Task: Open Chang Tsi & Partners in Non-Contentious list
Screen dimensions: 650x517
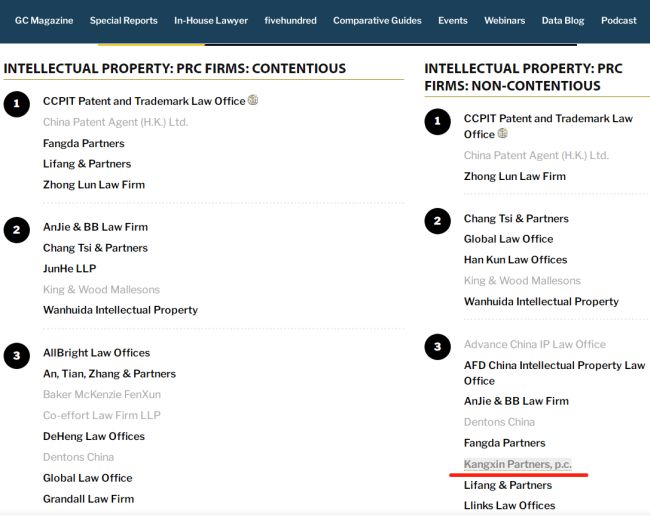Action: pos(516,219)
